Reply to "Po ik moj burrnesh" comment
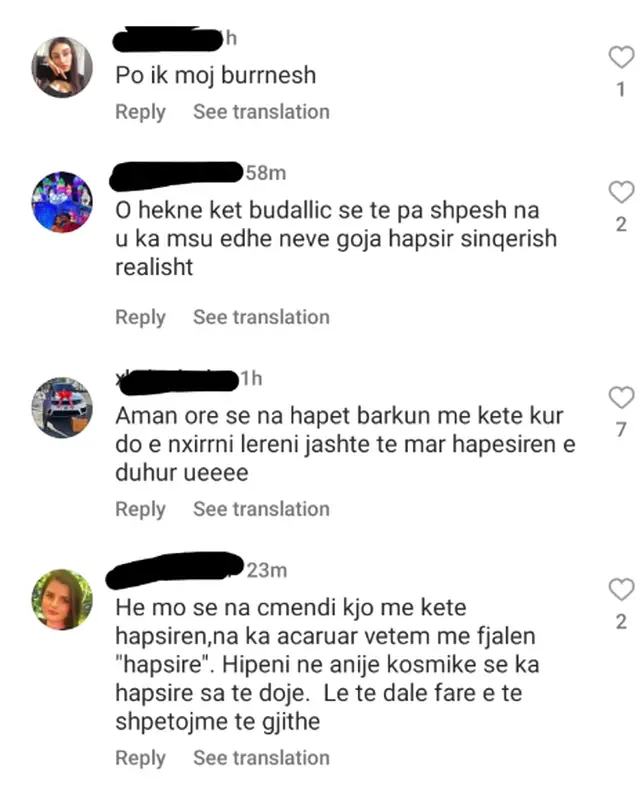640x788 pixels. pos(140,112)
